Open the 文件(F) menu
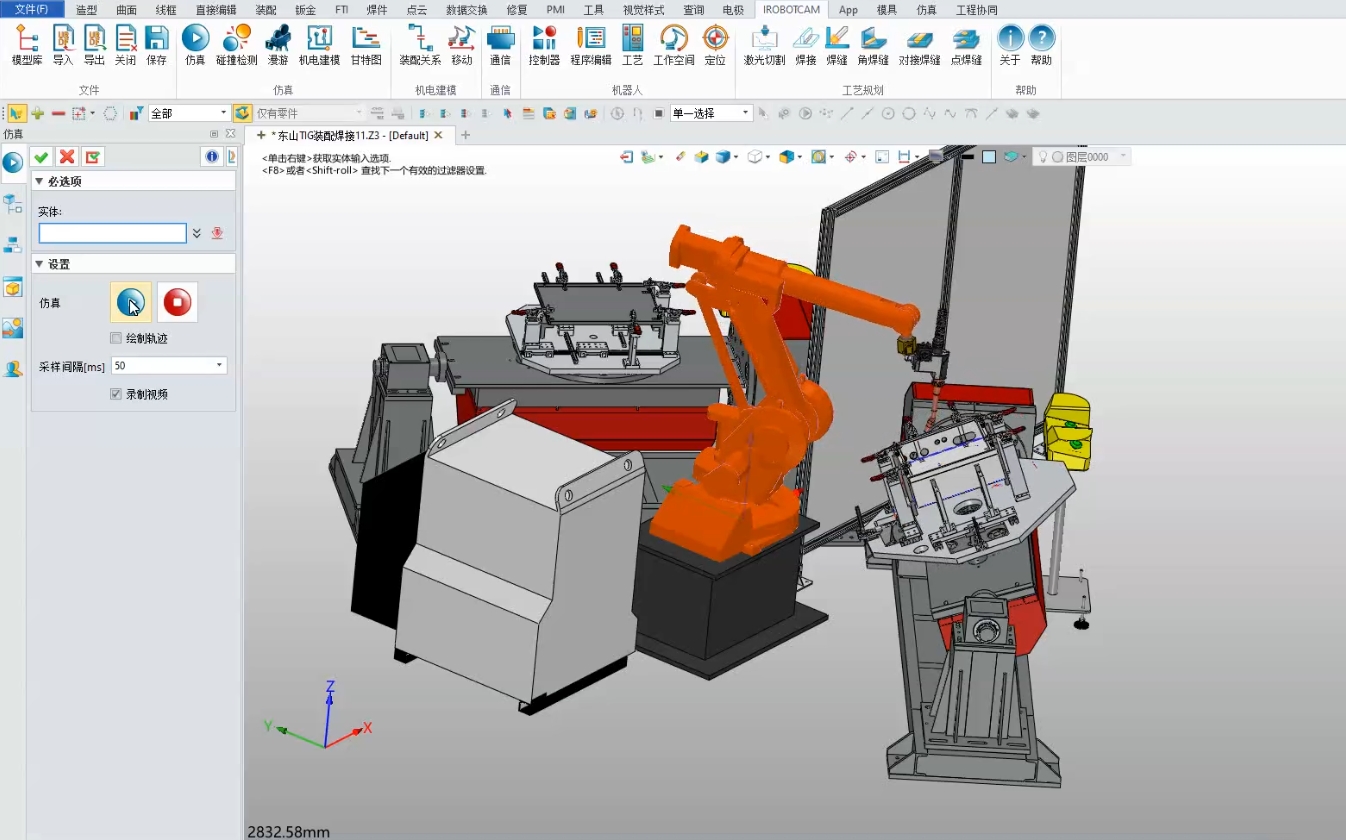 (x=31, y=9)
